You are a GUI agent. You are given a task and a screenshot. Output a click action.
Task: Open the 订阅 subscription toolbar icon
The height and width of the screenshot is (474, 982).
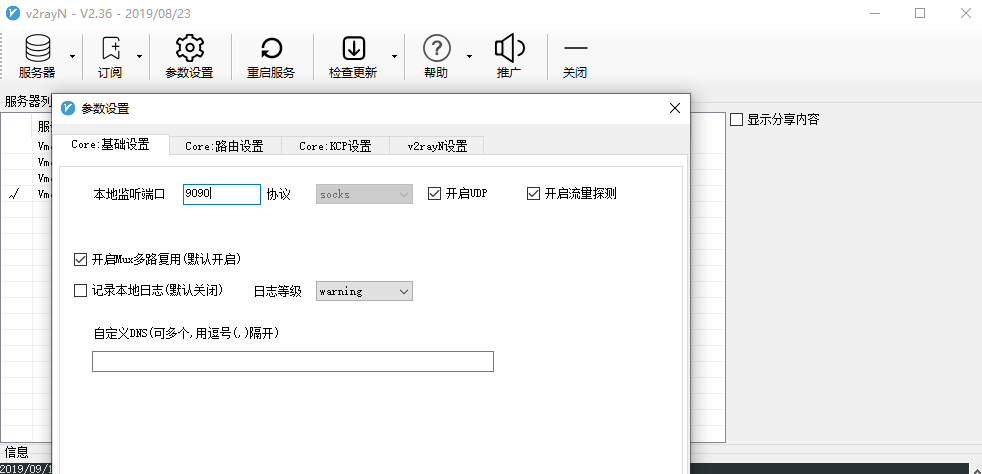click(x=110, y=56)
